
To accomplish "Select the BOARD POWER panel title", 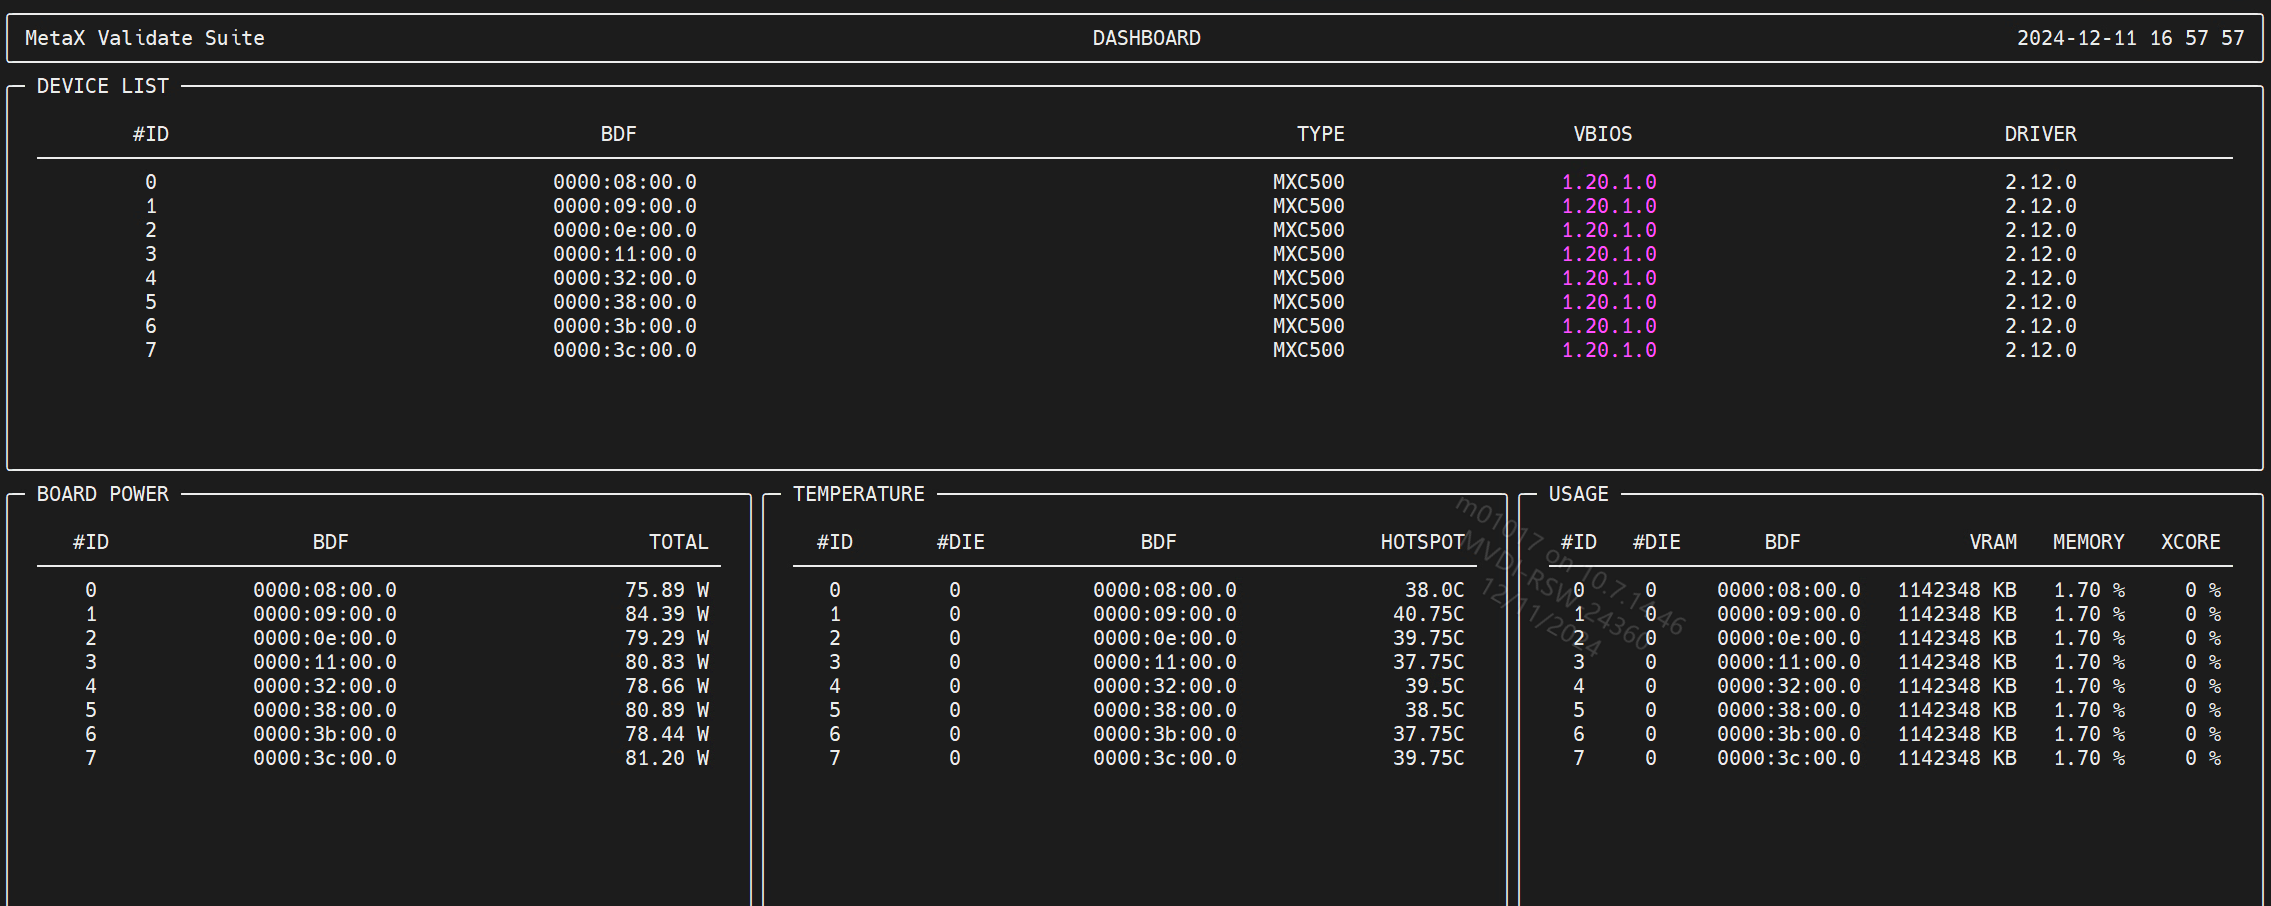I will coord(102,494).
